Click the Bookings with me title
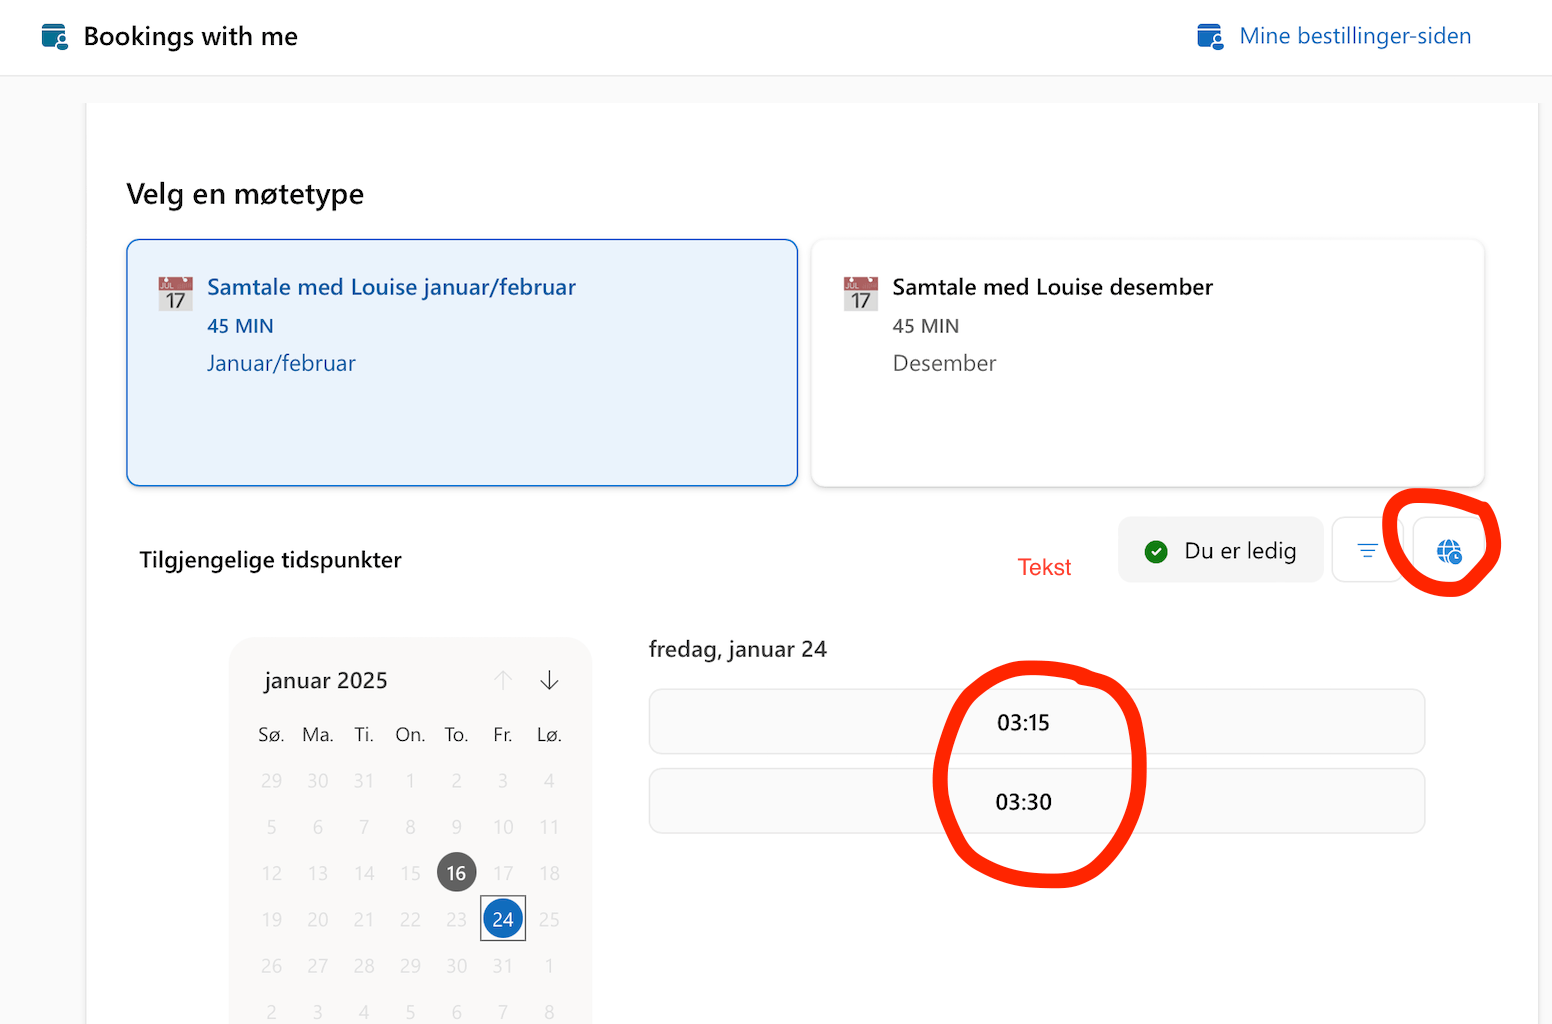 [191, 37]
